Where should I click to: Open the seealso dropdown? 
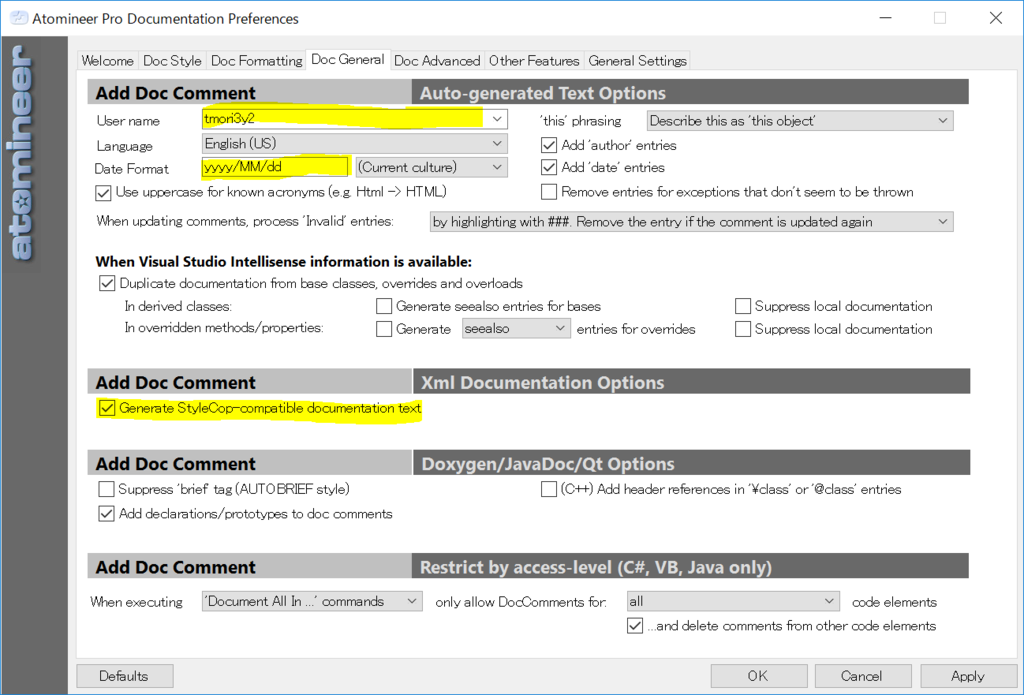click(x=516, y=329)
